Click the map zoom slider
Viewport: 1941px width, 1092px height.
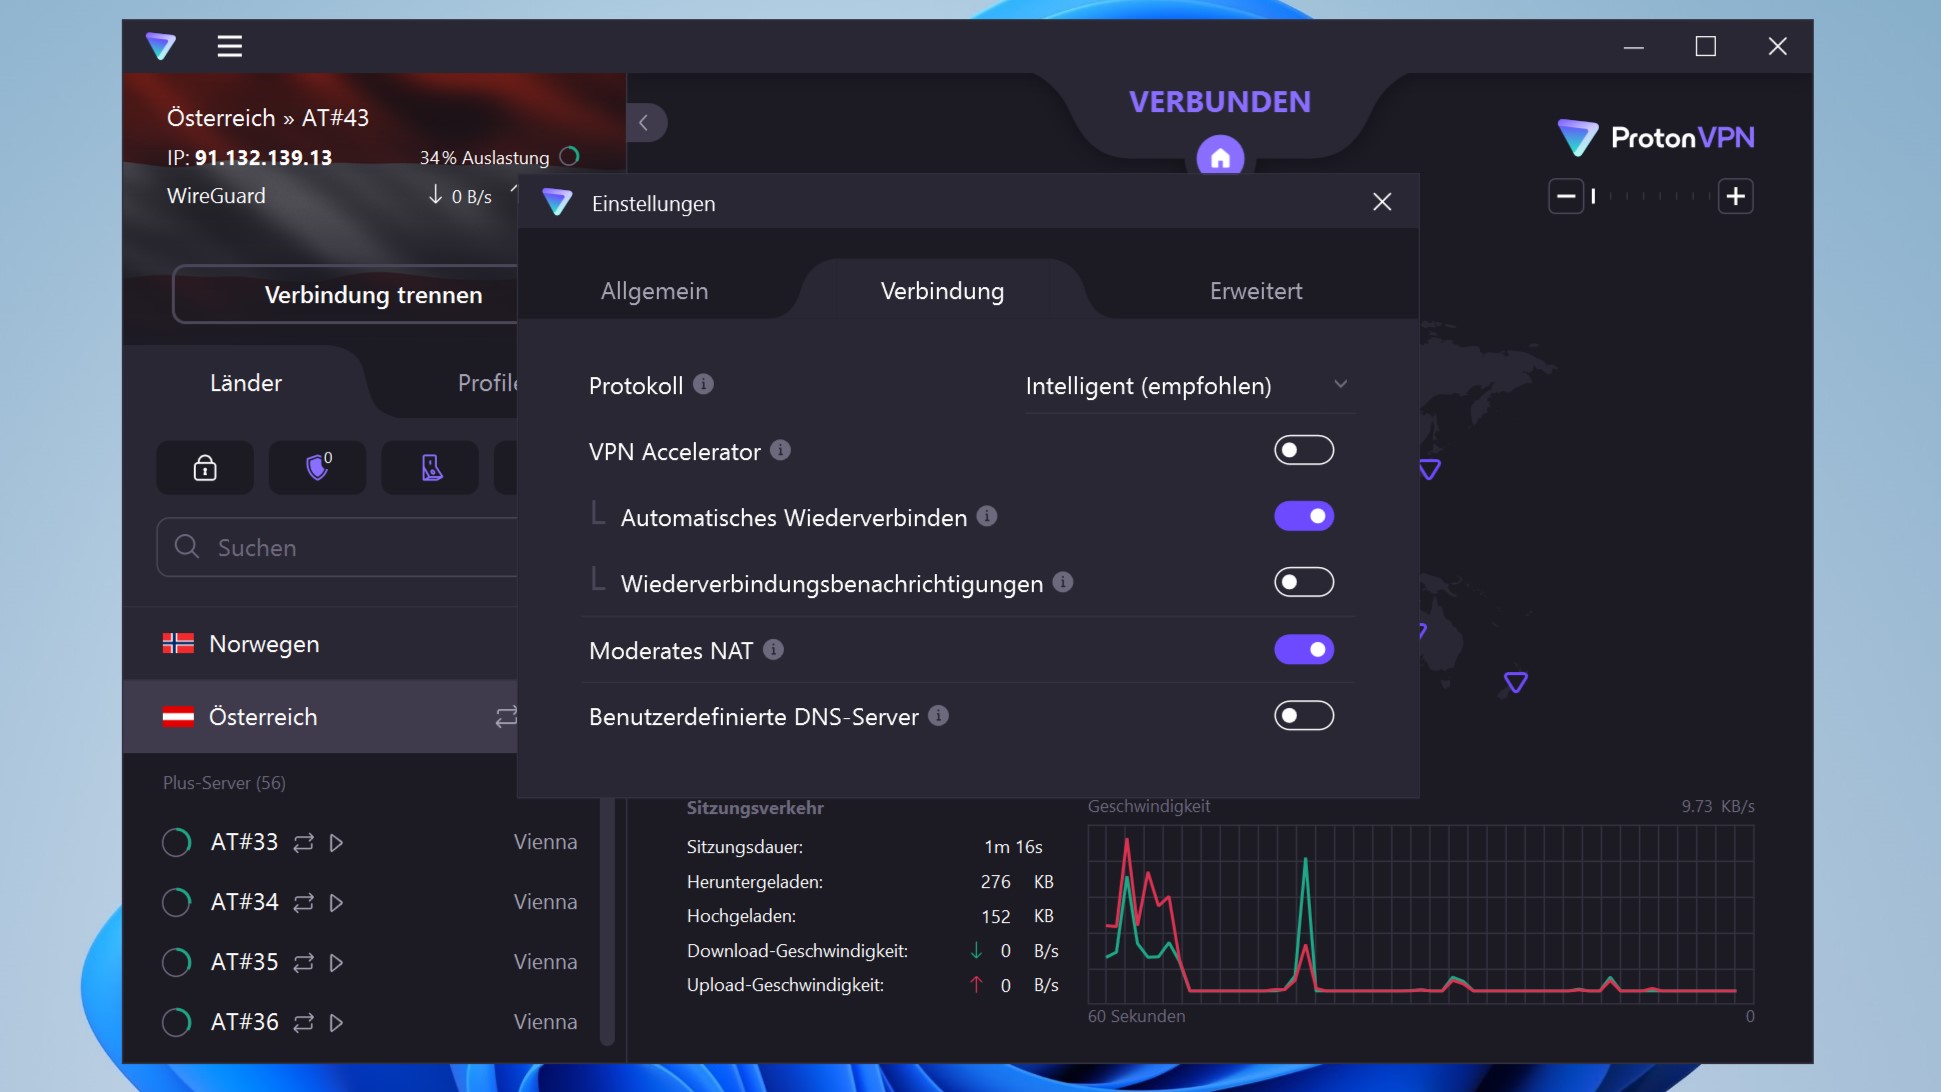[1650, 196]
